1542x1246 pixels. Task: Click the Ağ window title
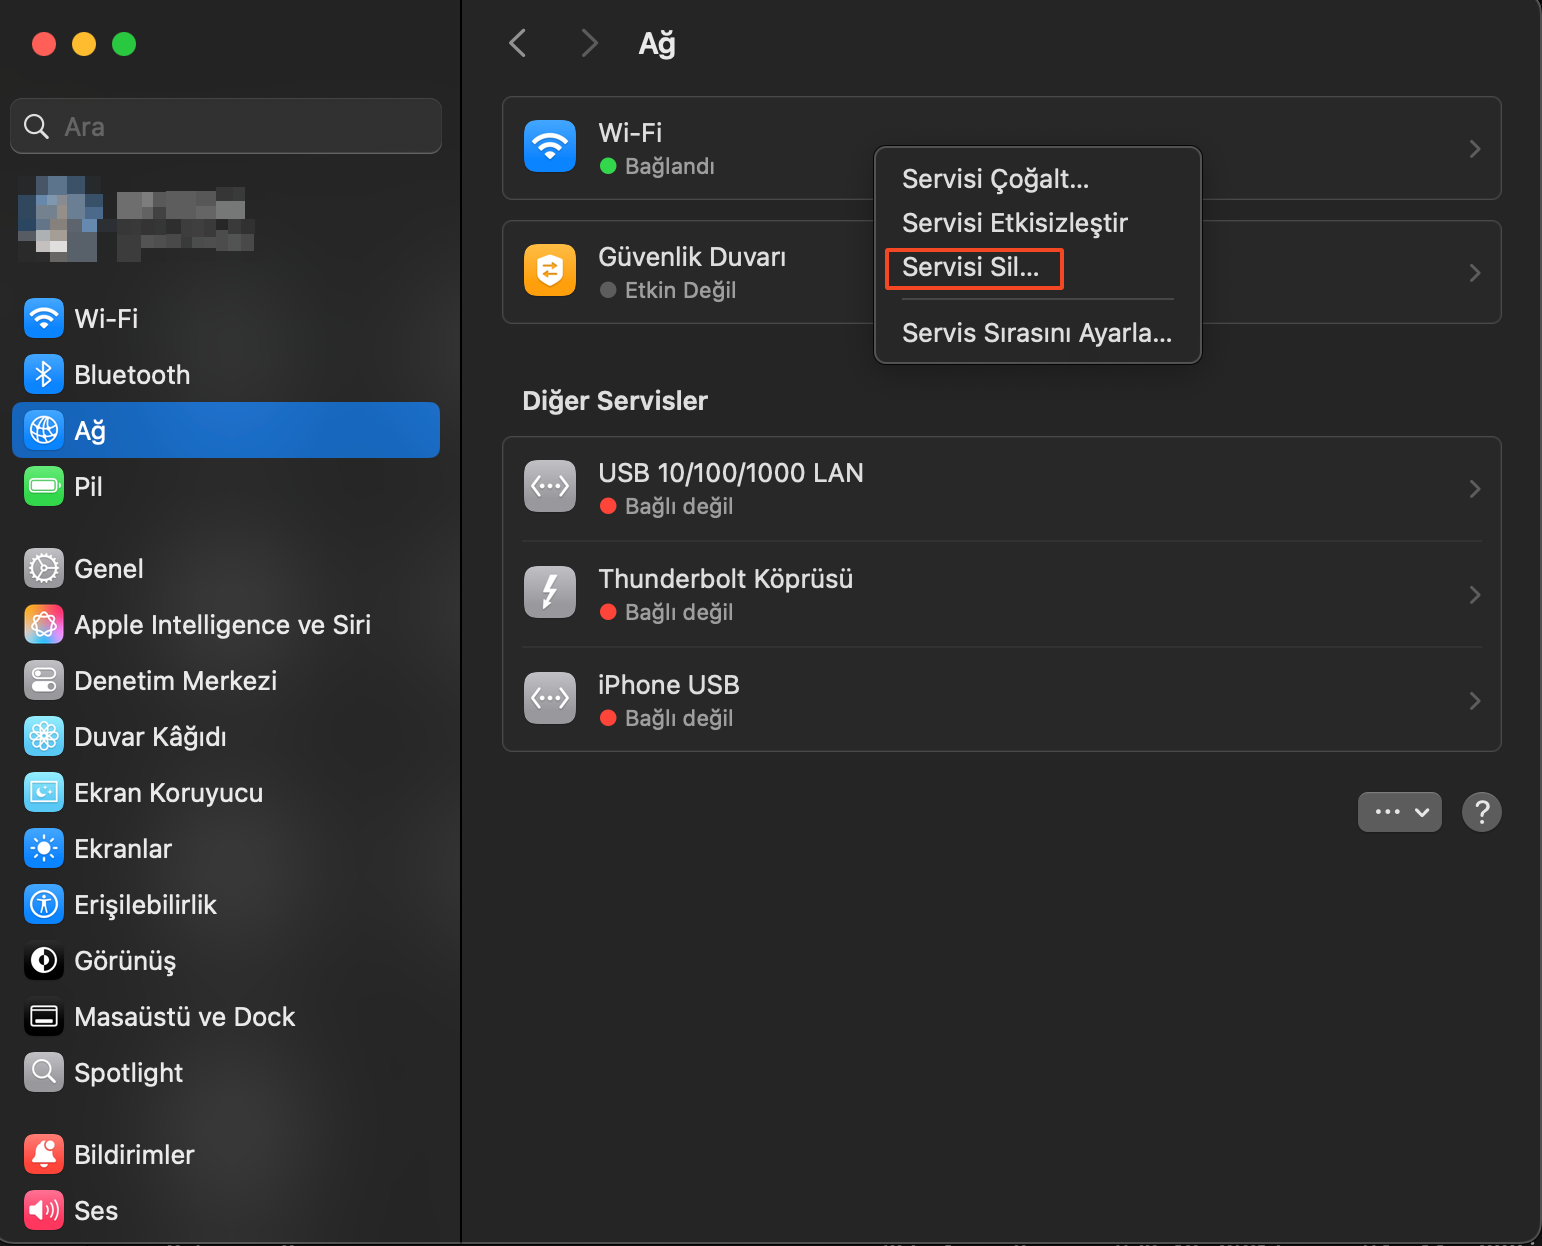click(657, 43)
